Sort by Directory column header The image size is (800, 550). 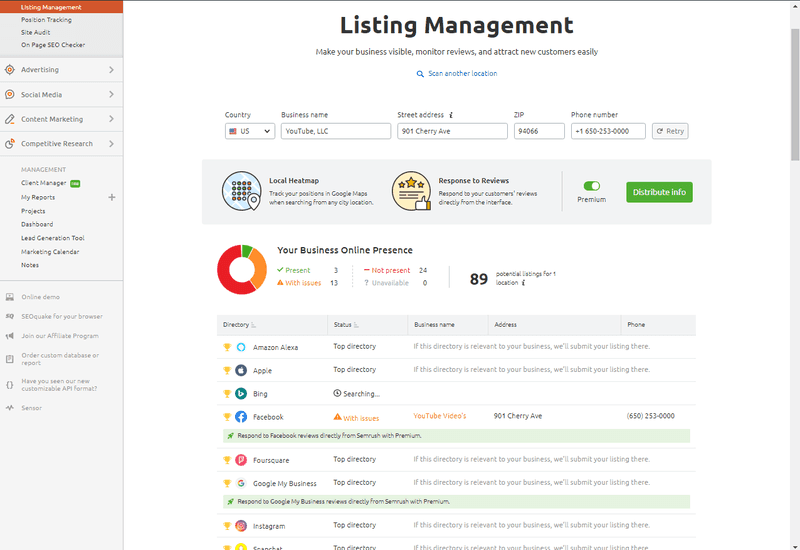pyautogui.click(x=239, y=324)
